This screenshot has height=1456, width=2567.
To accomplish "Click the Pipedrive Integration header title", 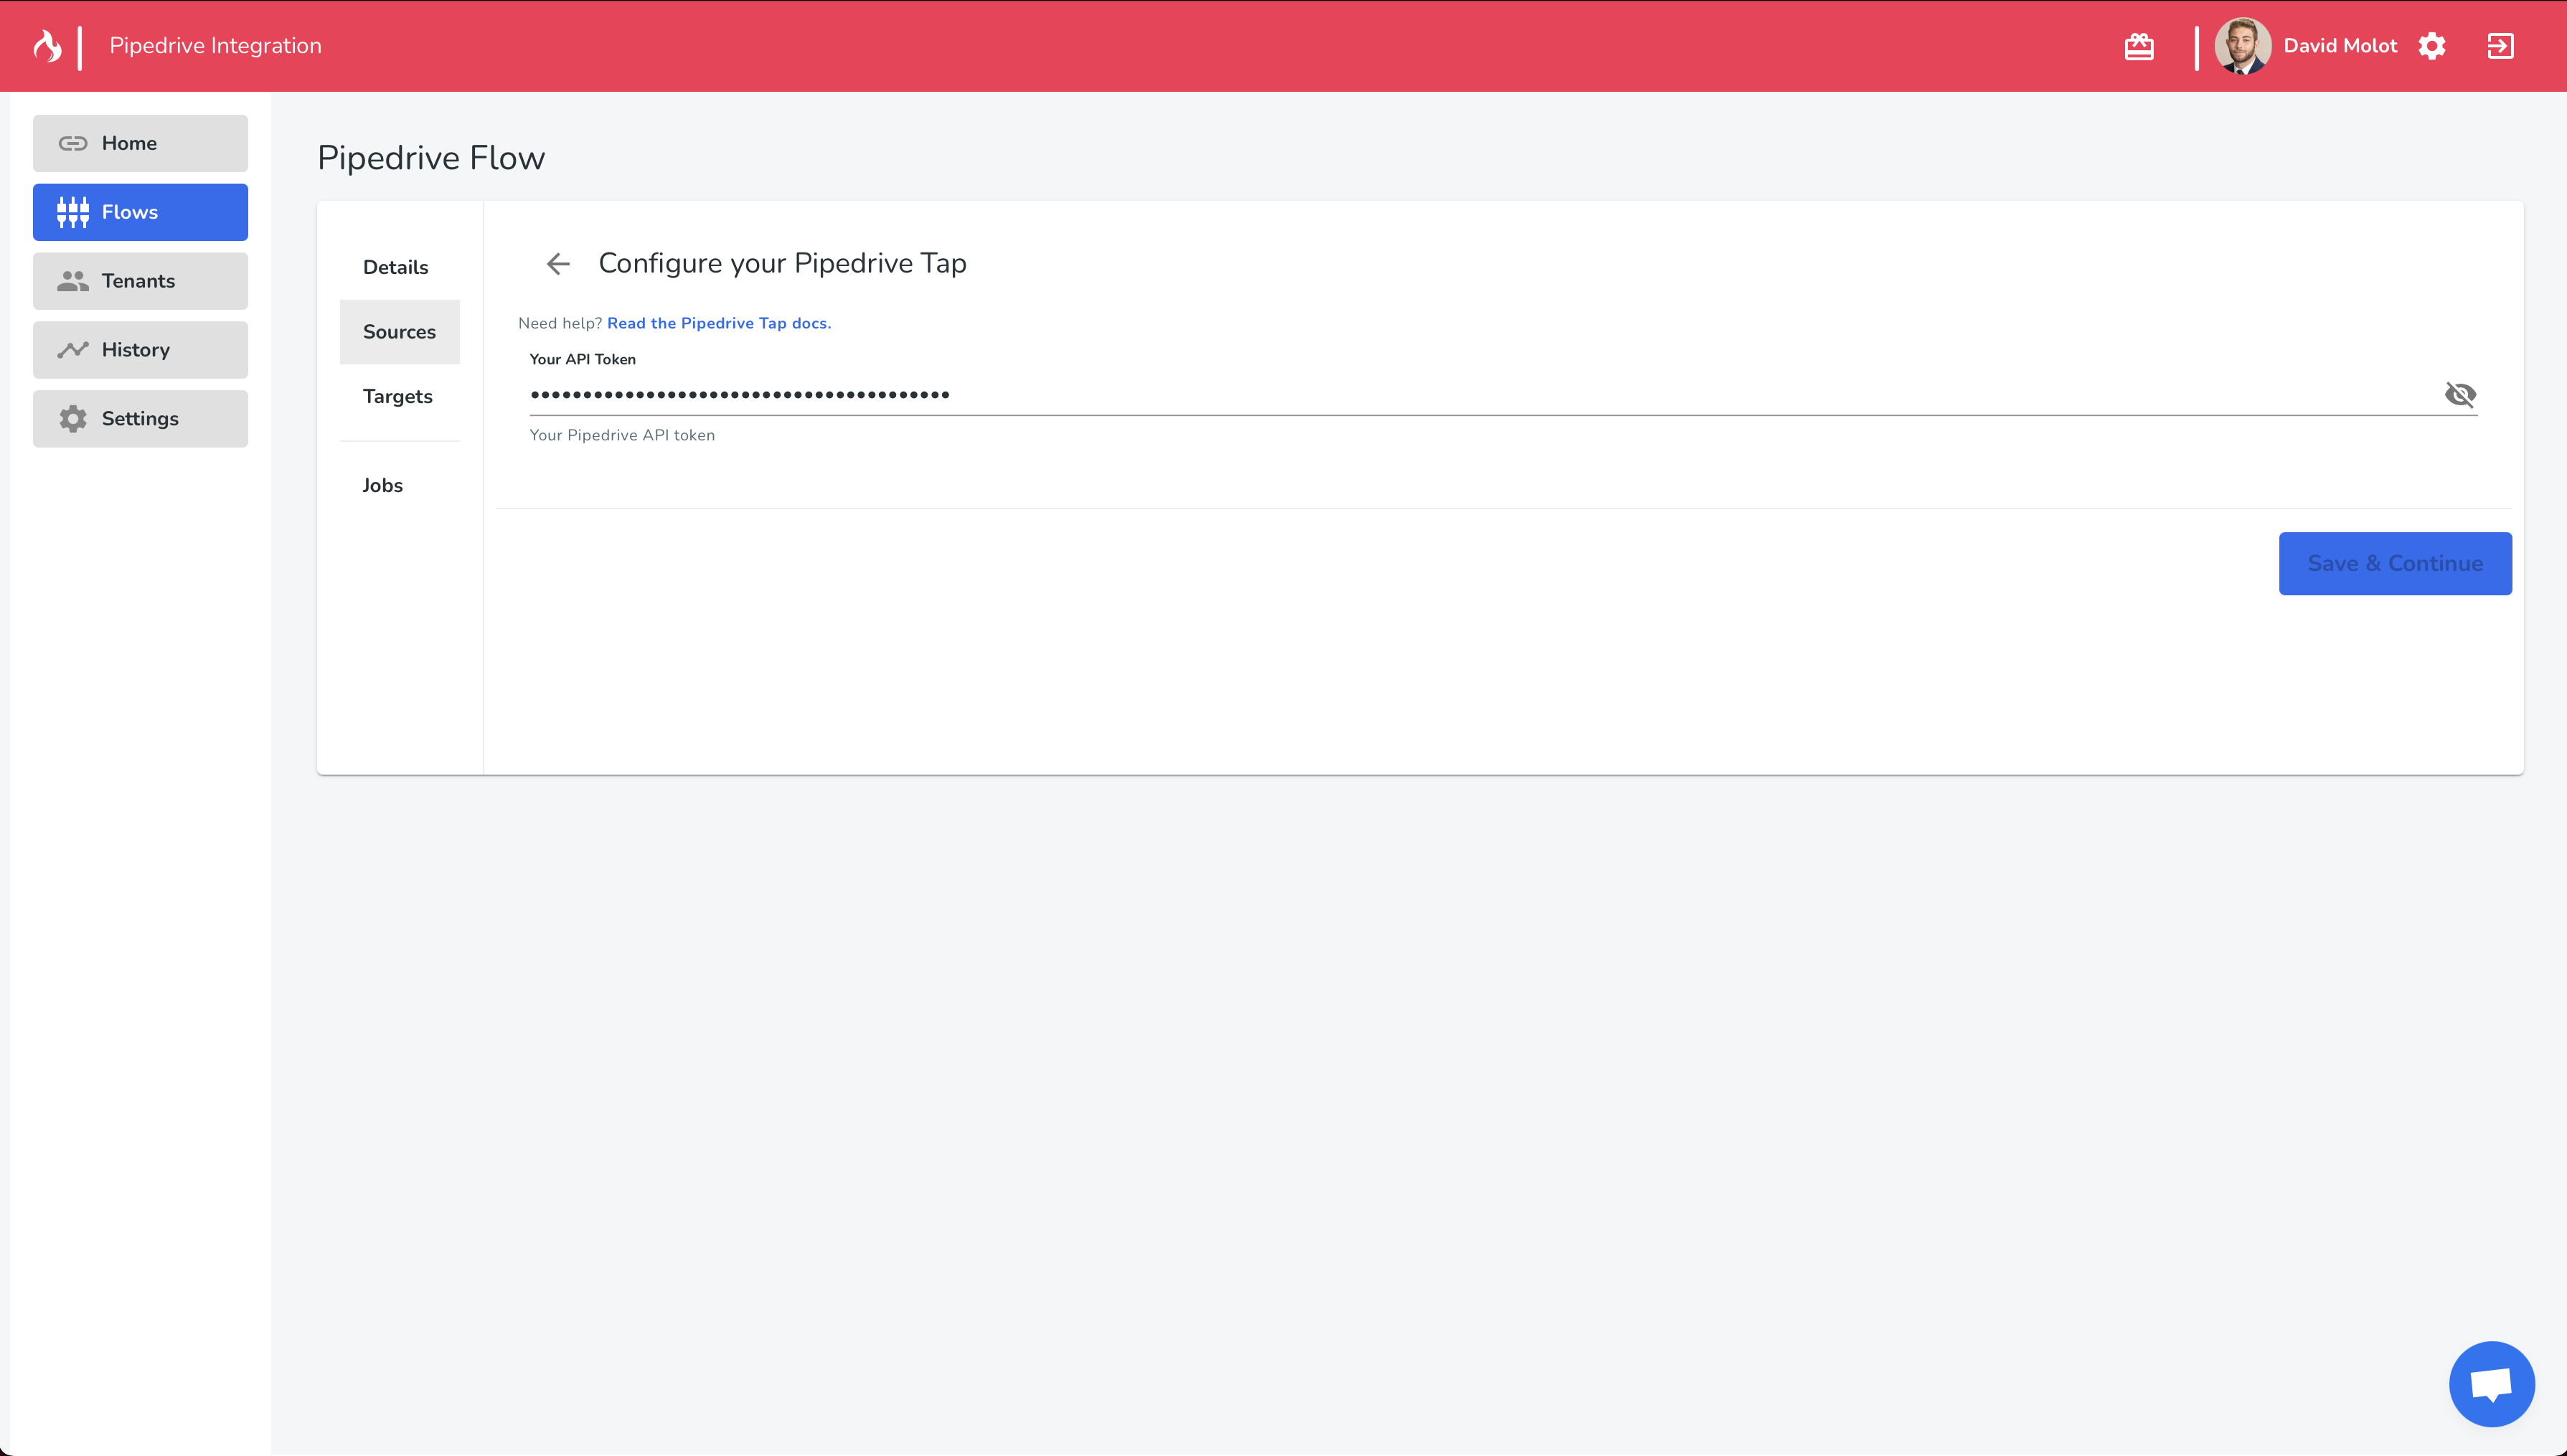I will click(216, 46).
